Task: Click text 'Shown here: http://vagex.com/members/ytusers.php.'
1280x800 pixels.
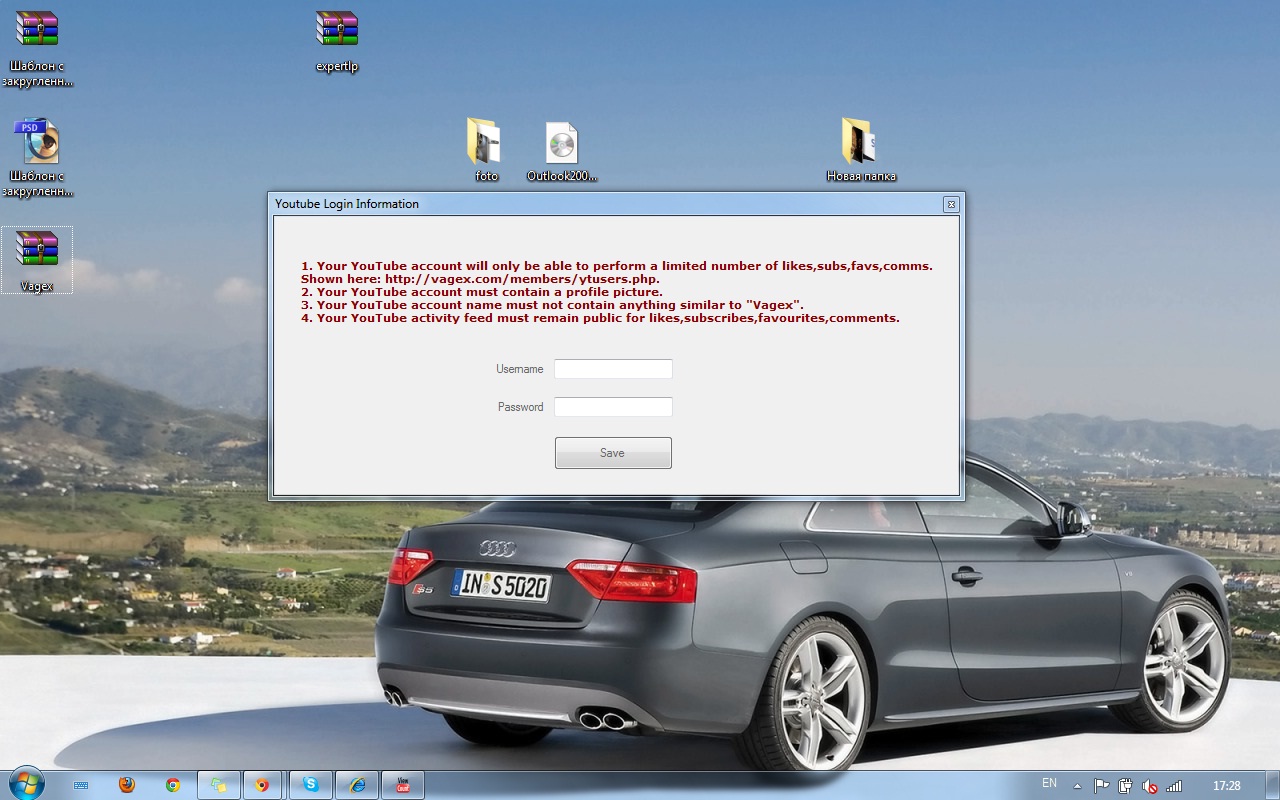Action: [x=480, y=279]
